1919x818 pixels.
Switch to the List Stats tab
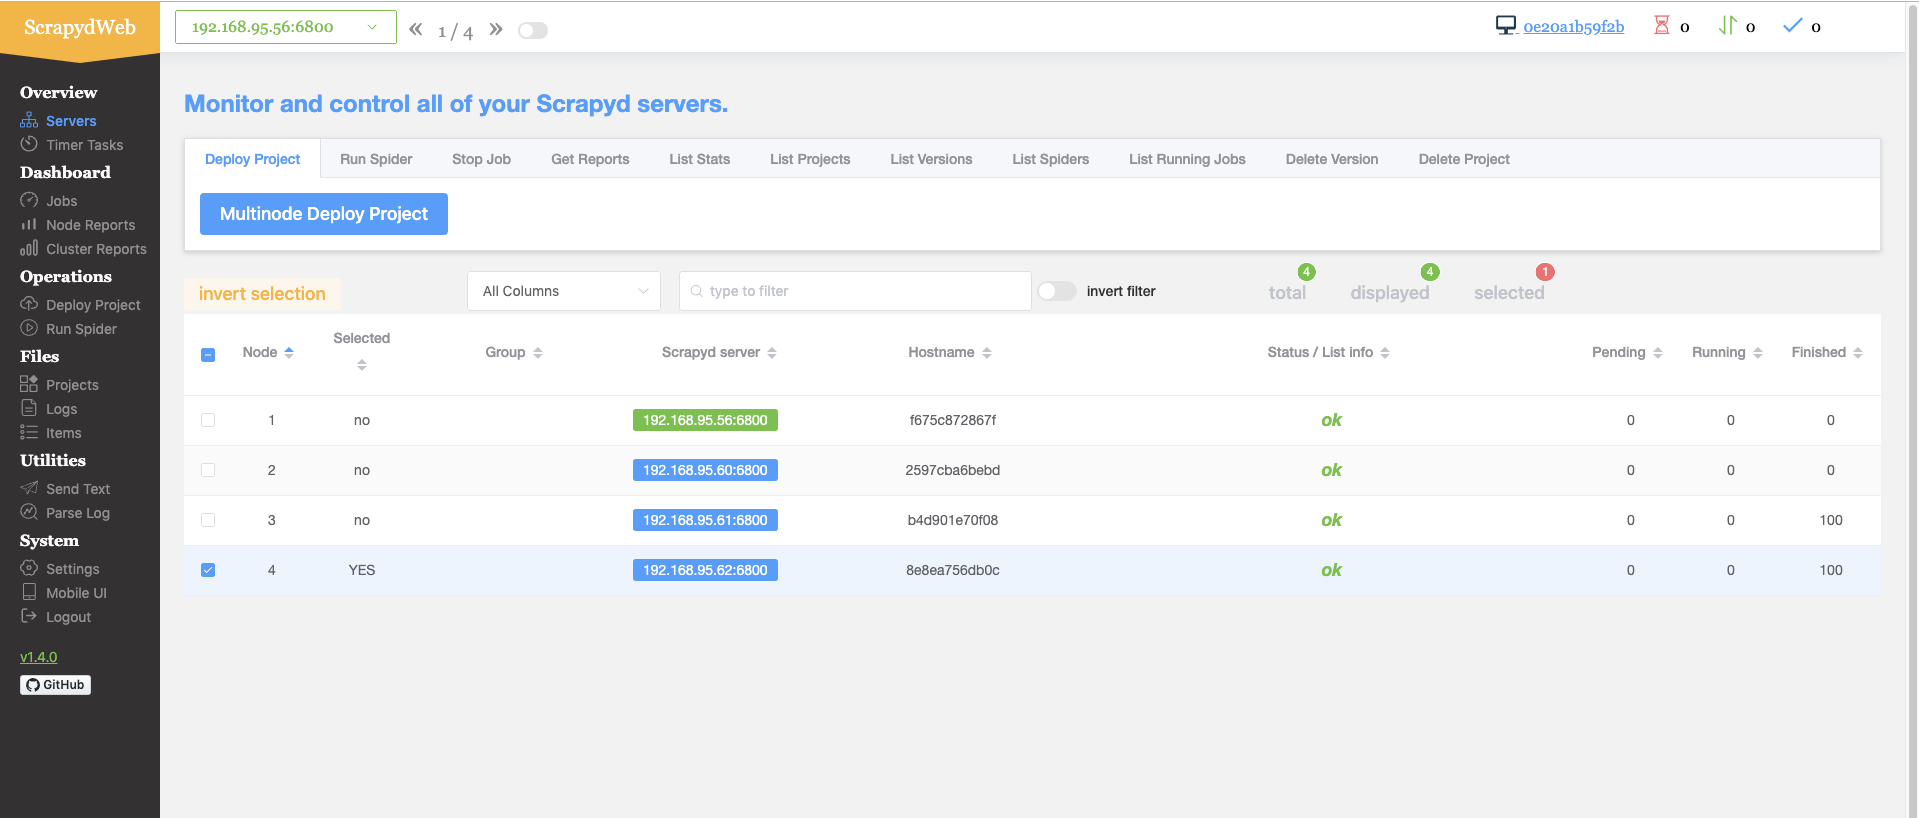[700, 159]
